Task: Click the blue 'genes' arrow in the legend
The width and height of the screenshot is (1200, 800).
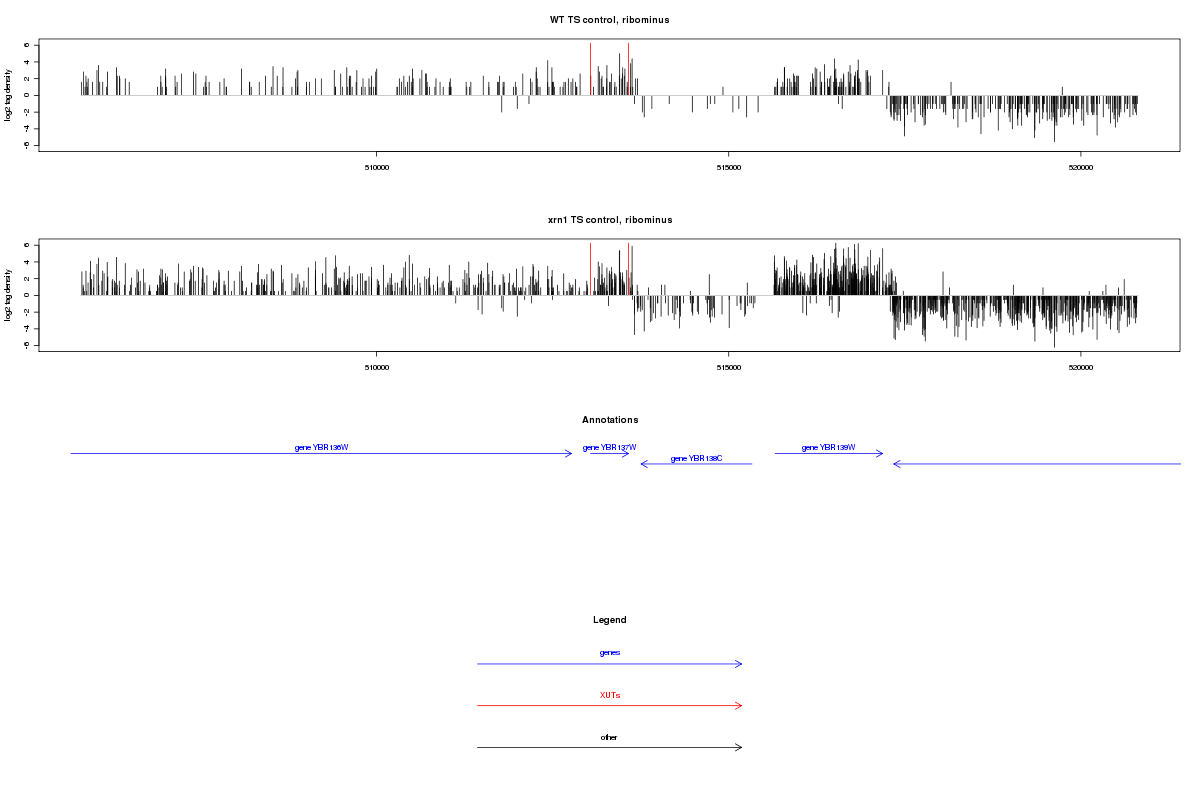Action: point(609,664)
